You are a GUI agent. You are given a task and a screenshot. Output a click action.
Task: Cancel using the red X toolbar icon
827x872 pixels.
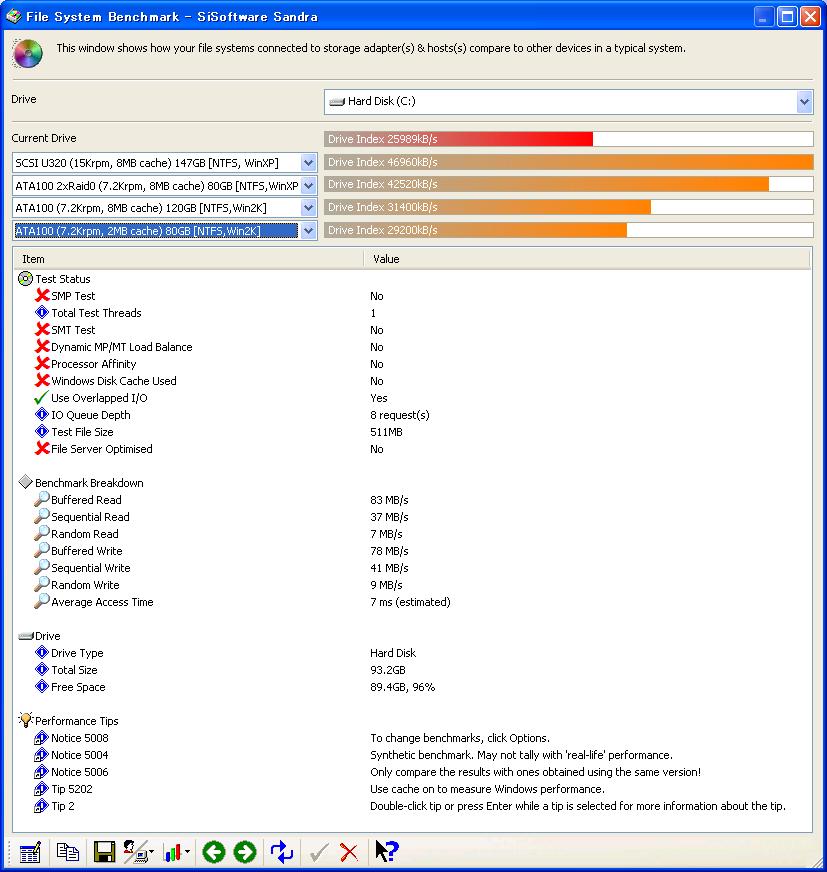(x=349, y=852)
